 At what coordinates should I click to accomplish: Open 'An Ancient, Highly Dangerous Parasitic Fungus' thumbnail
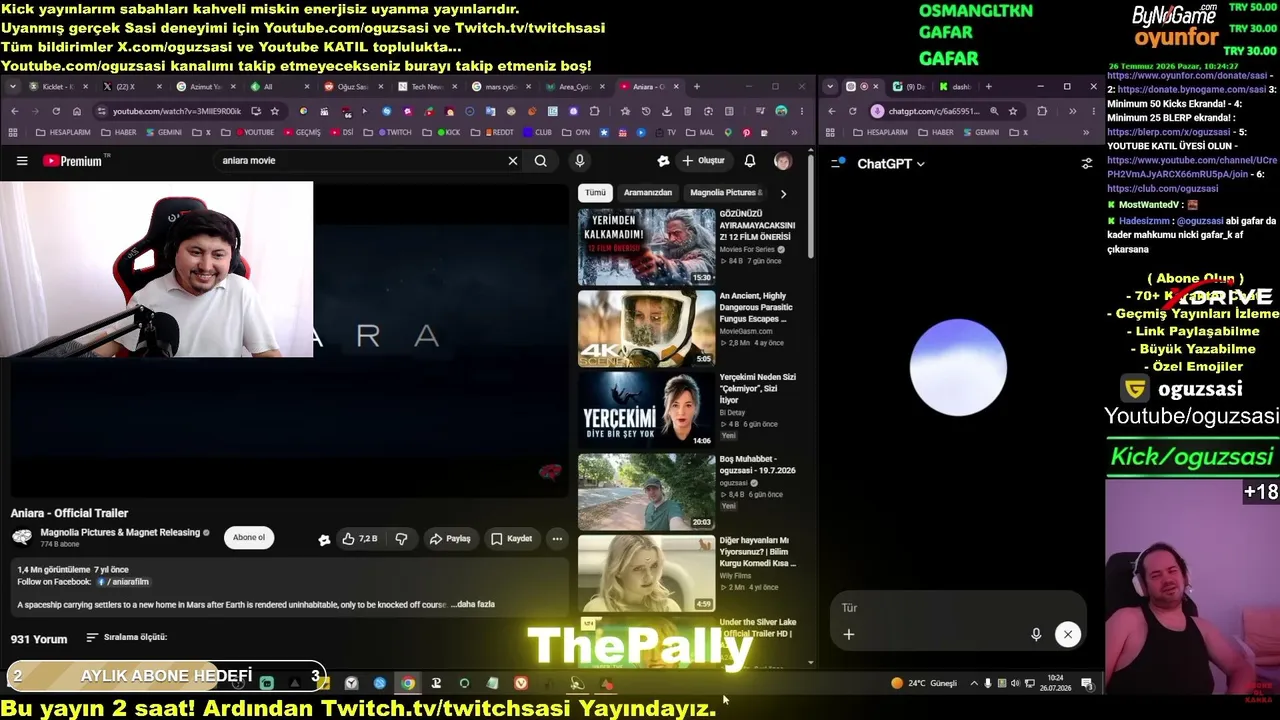(x=647, y=328)
